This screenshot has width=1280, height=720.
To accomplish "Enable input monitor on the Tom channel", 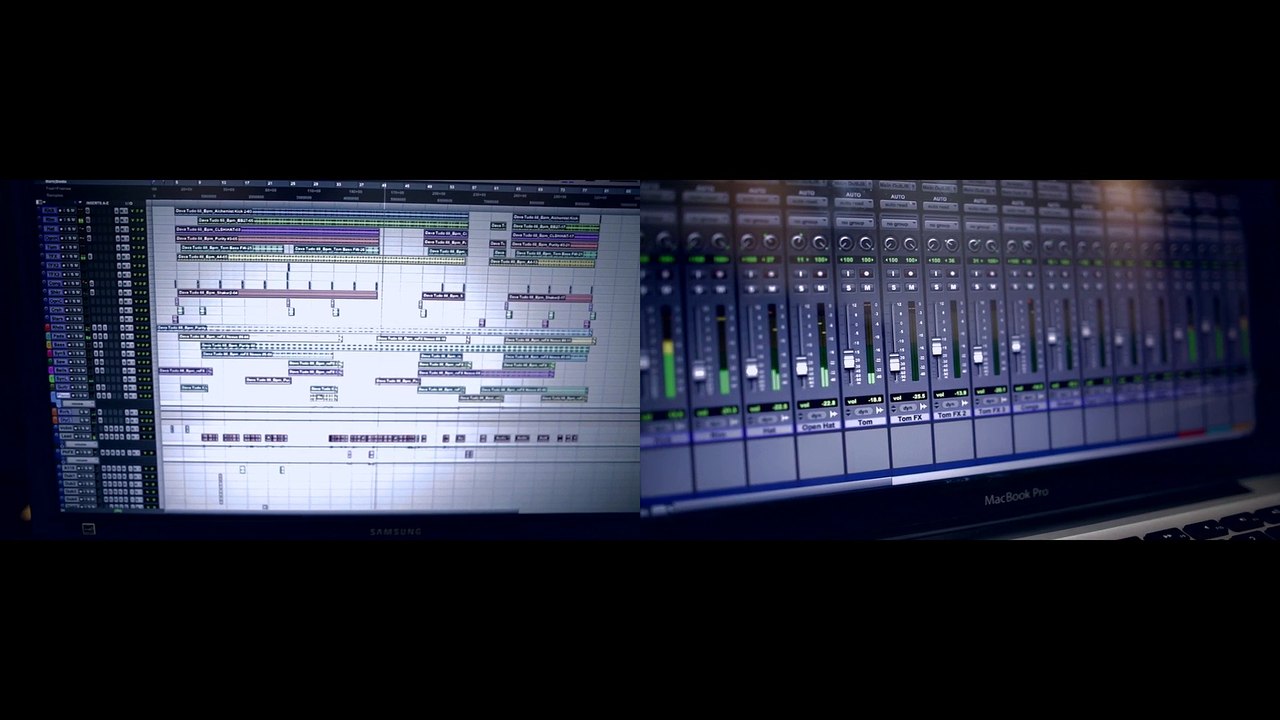I will pyautogui.click(x=848, y=273).
